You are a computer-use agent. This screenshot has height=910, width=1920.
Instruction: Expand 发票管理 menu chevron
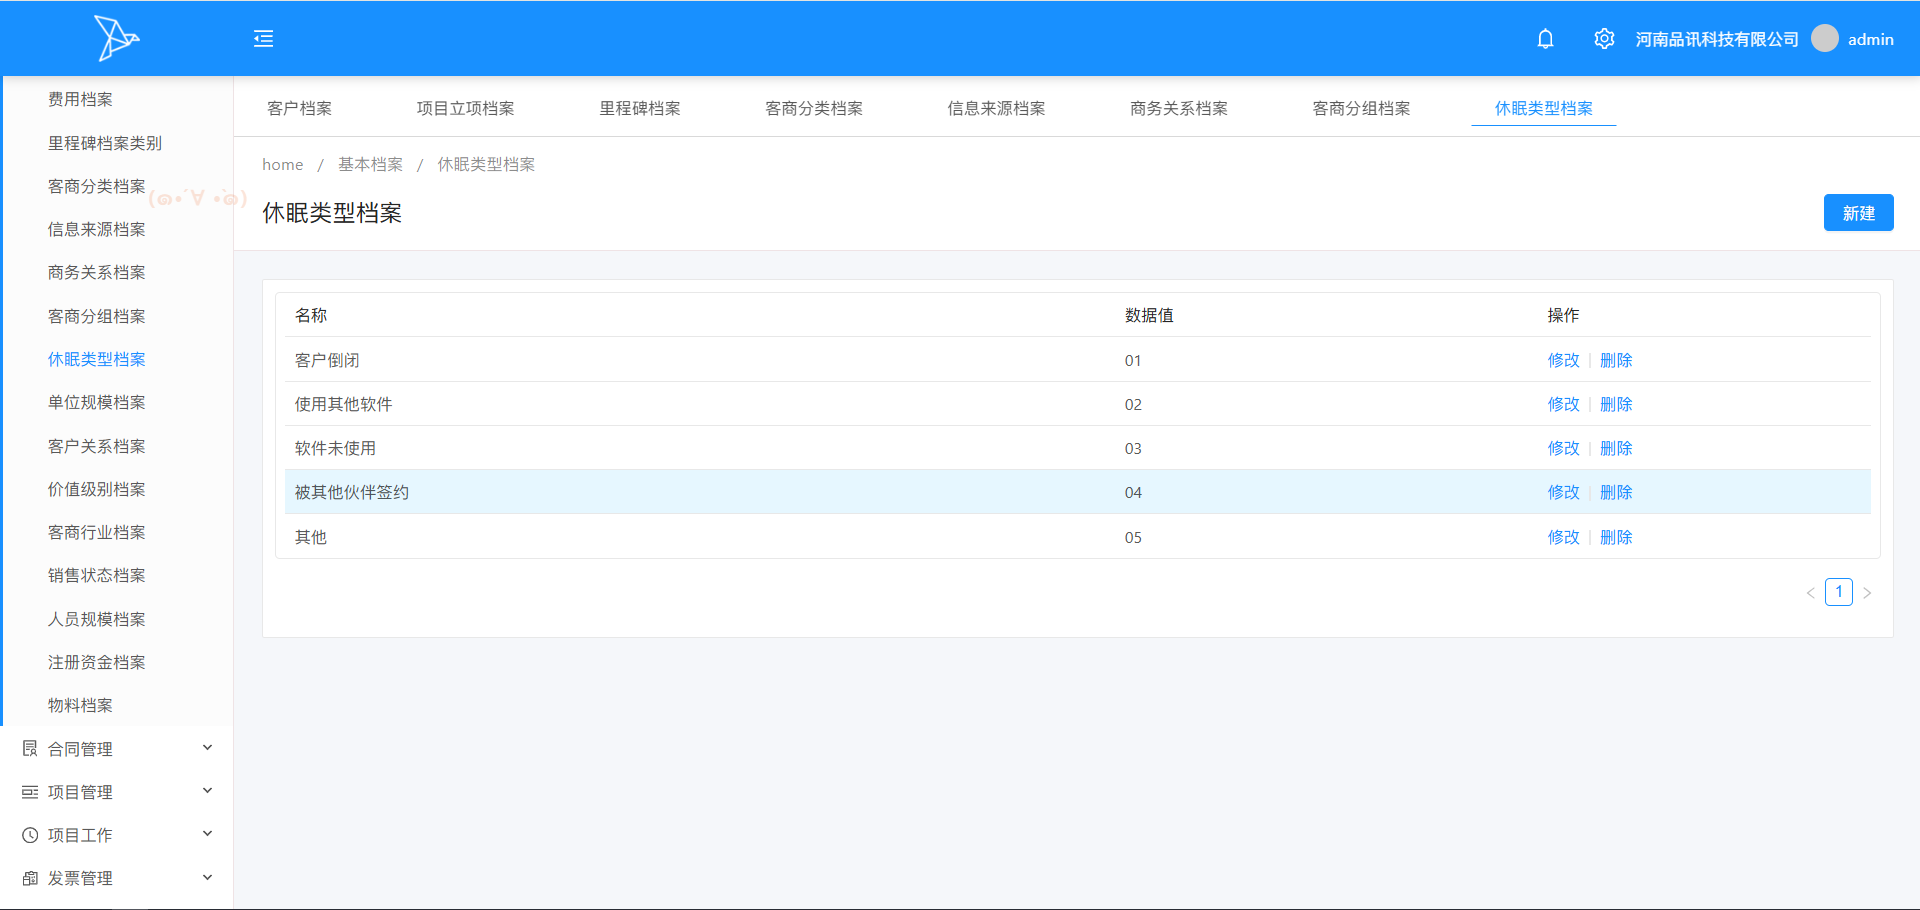pyautogui.click(x=207, y=877)
